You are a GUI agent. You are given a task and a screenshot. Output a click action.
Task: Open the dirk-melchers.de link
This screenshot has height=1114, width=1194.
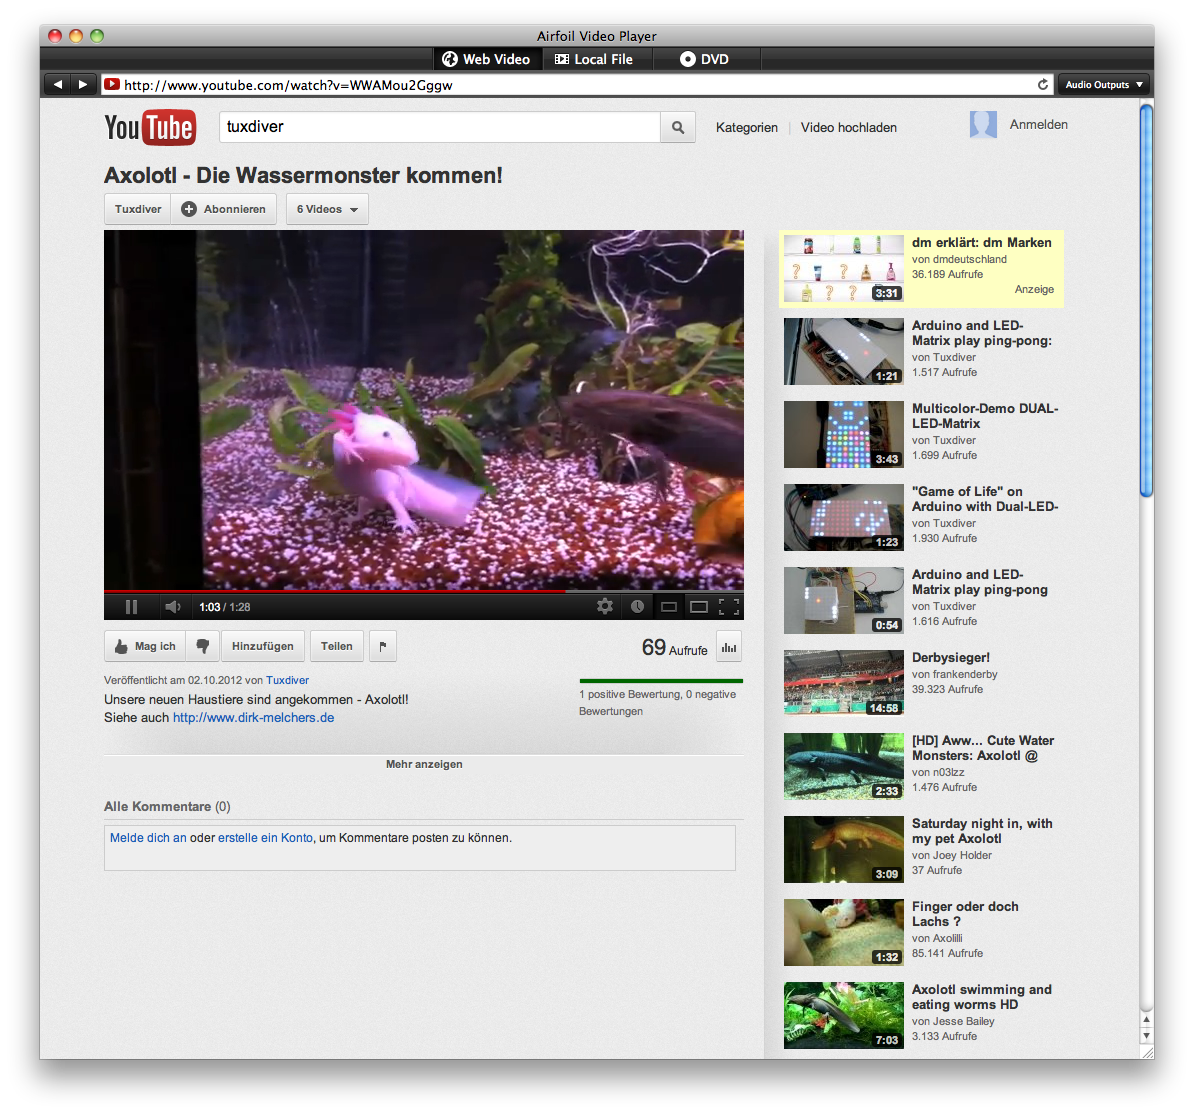[x=254, y=717]
